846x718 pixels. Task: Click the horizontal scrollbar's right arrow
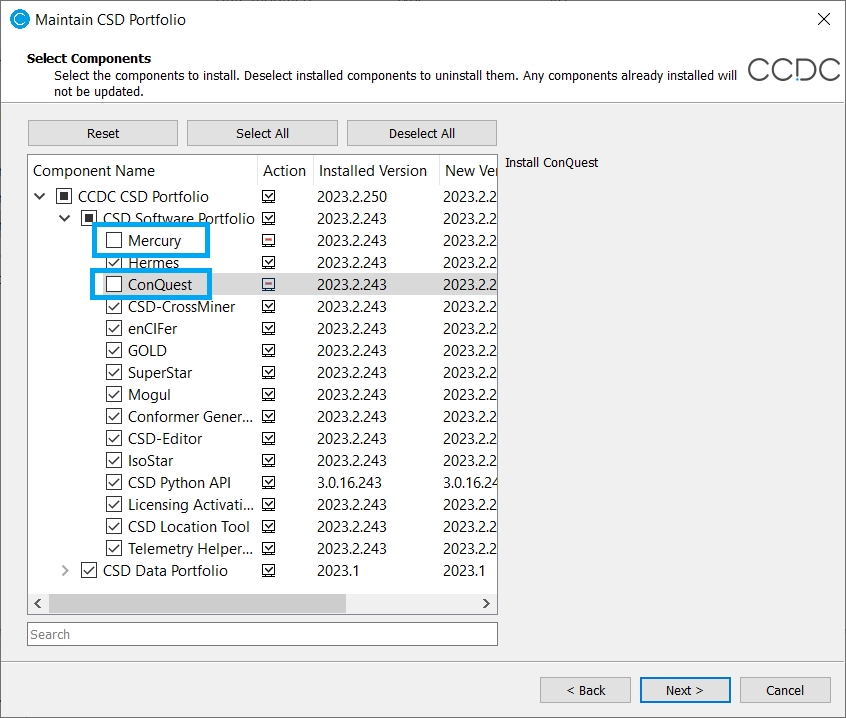point(486,603)
